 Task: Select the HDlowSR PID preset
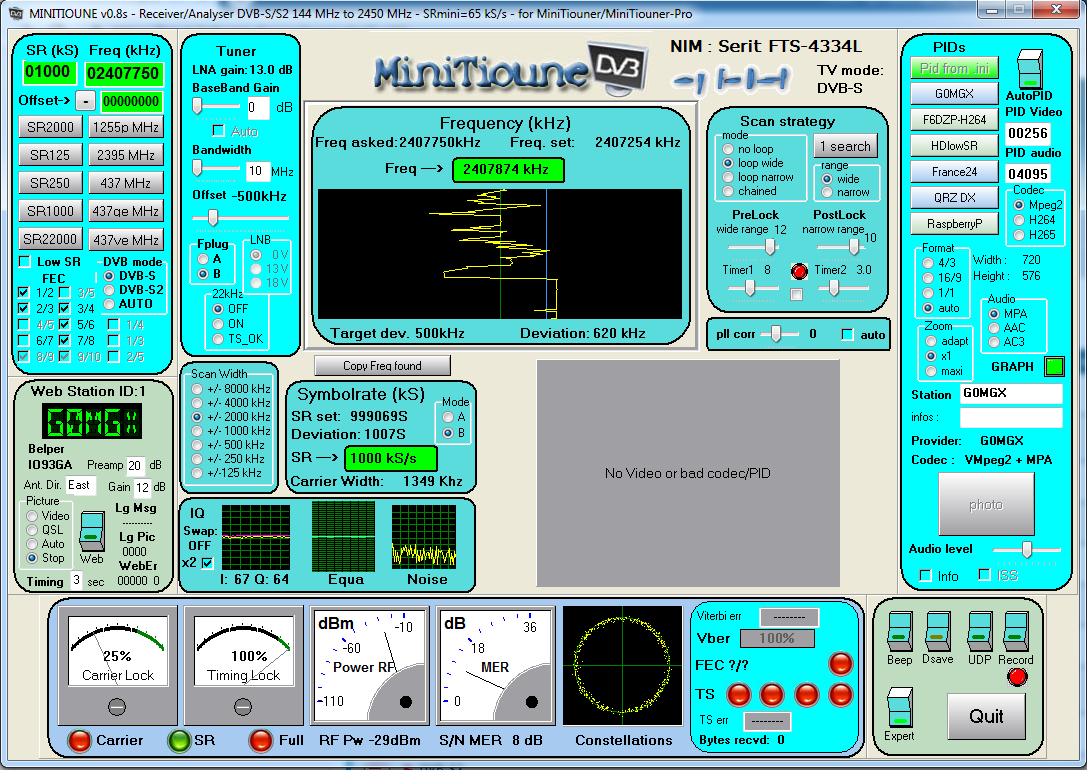[955, 146]
